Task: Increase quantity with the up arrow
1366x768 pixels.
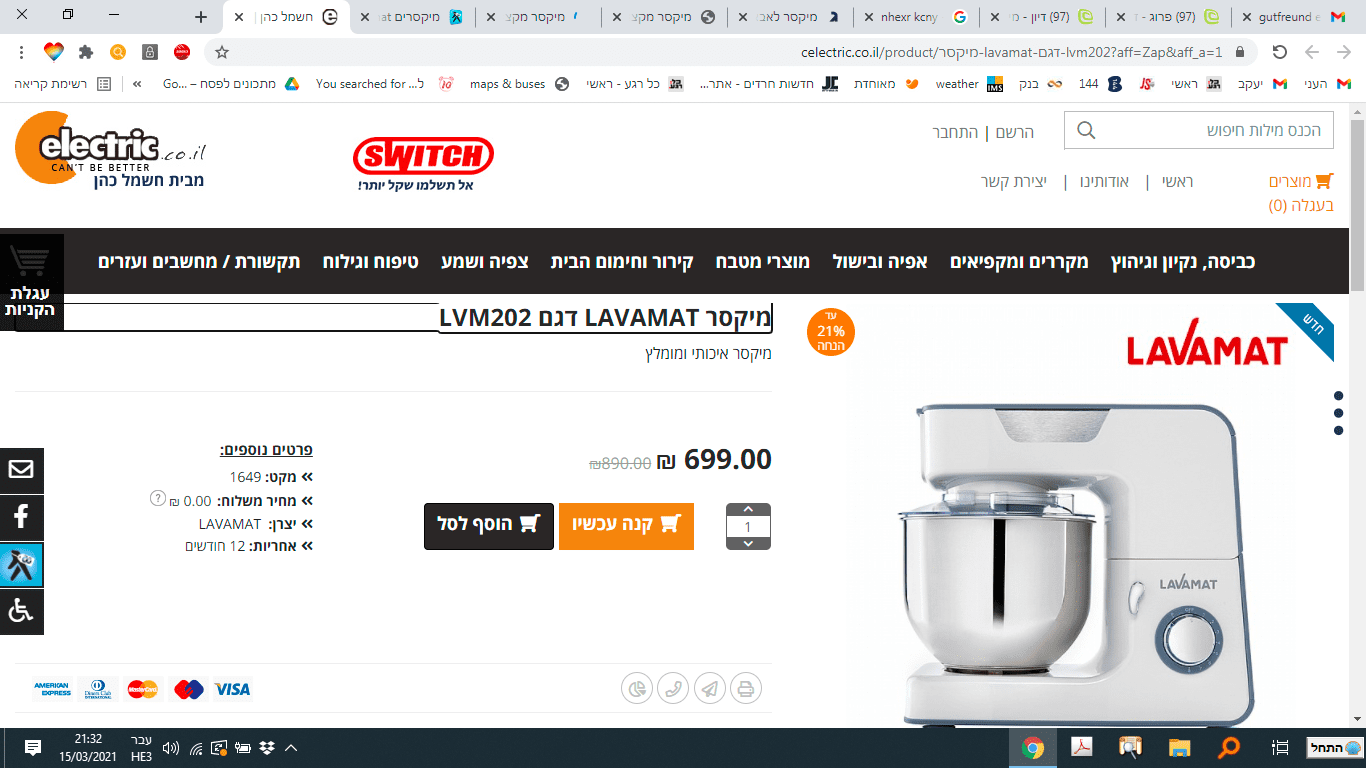Action: tap(748, 510)
